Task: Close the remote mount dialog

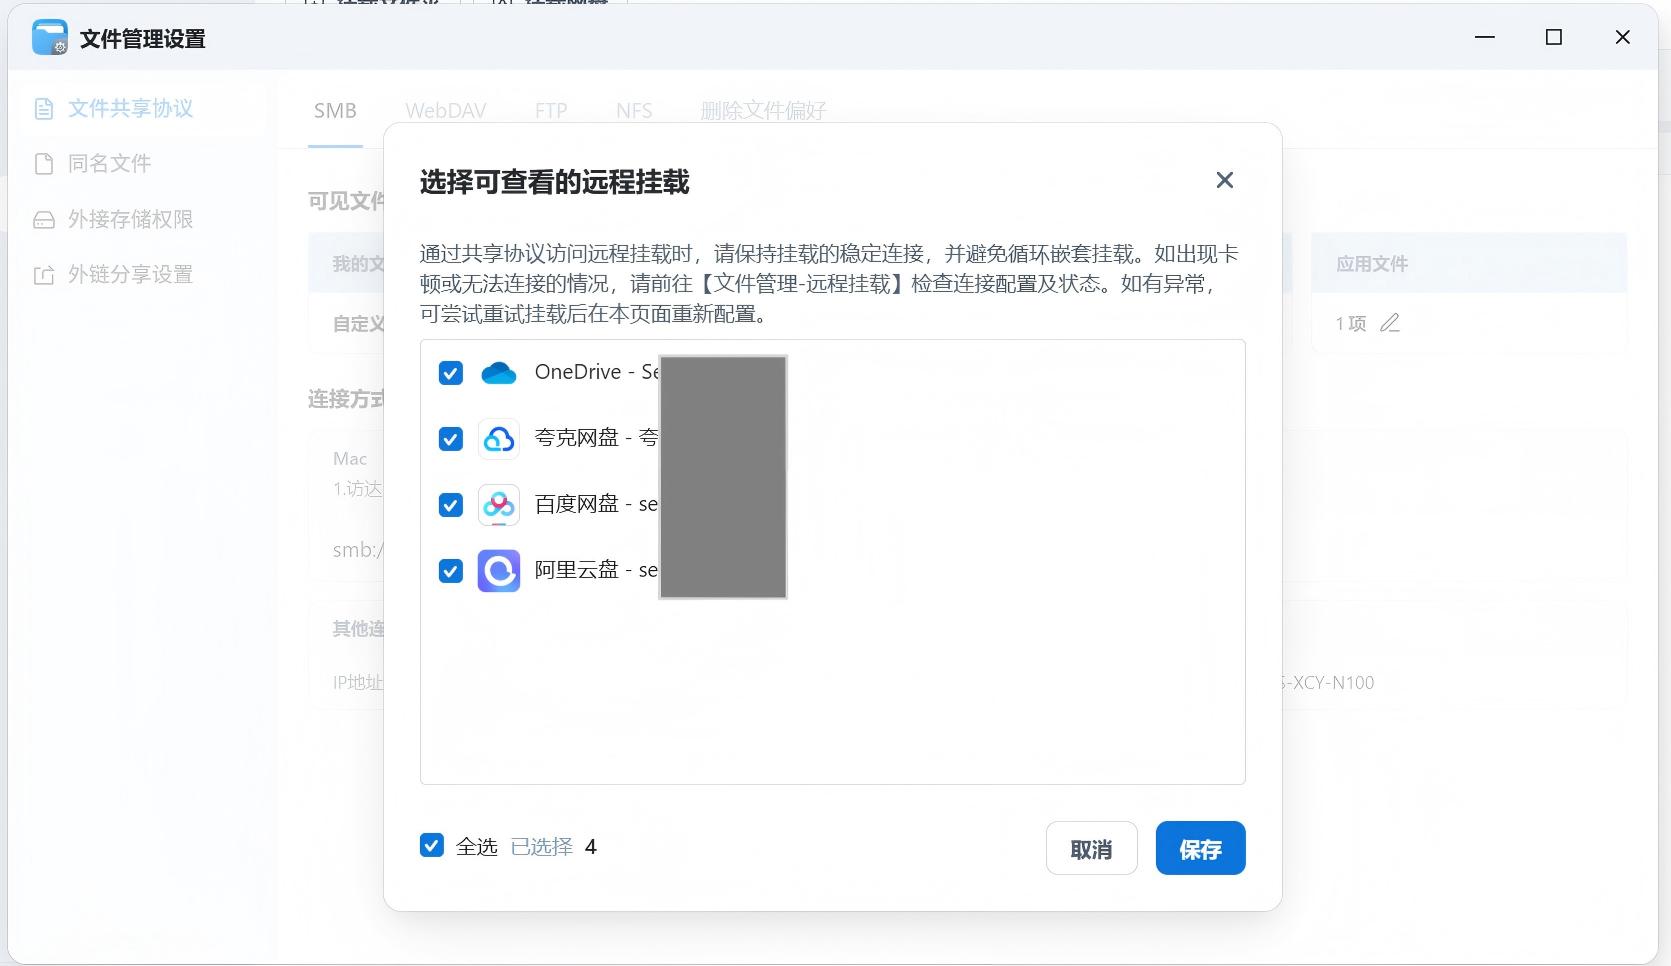Action: 1225,180
